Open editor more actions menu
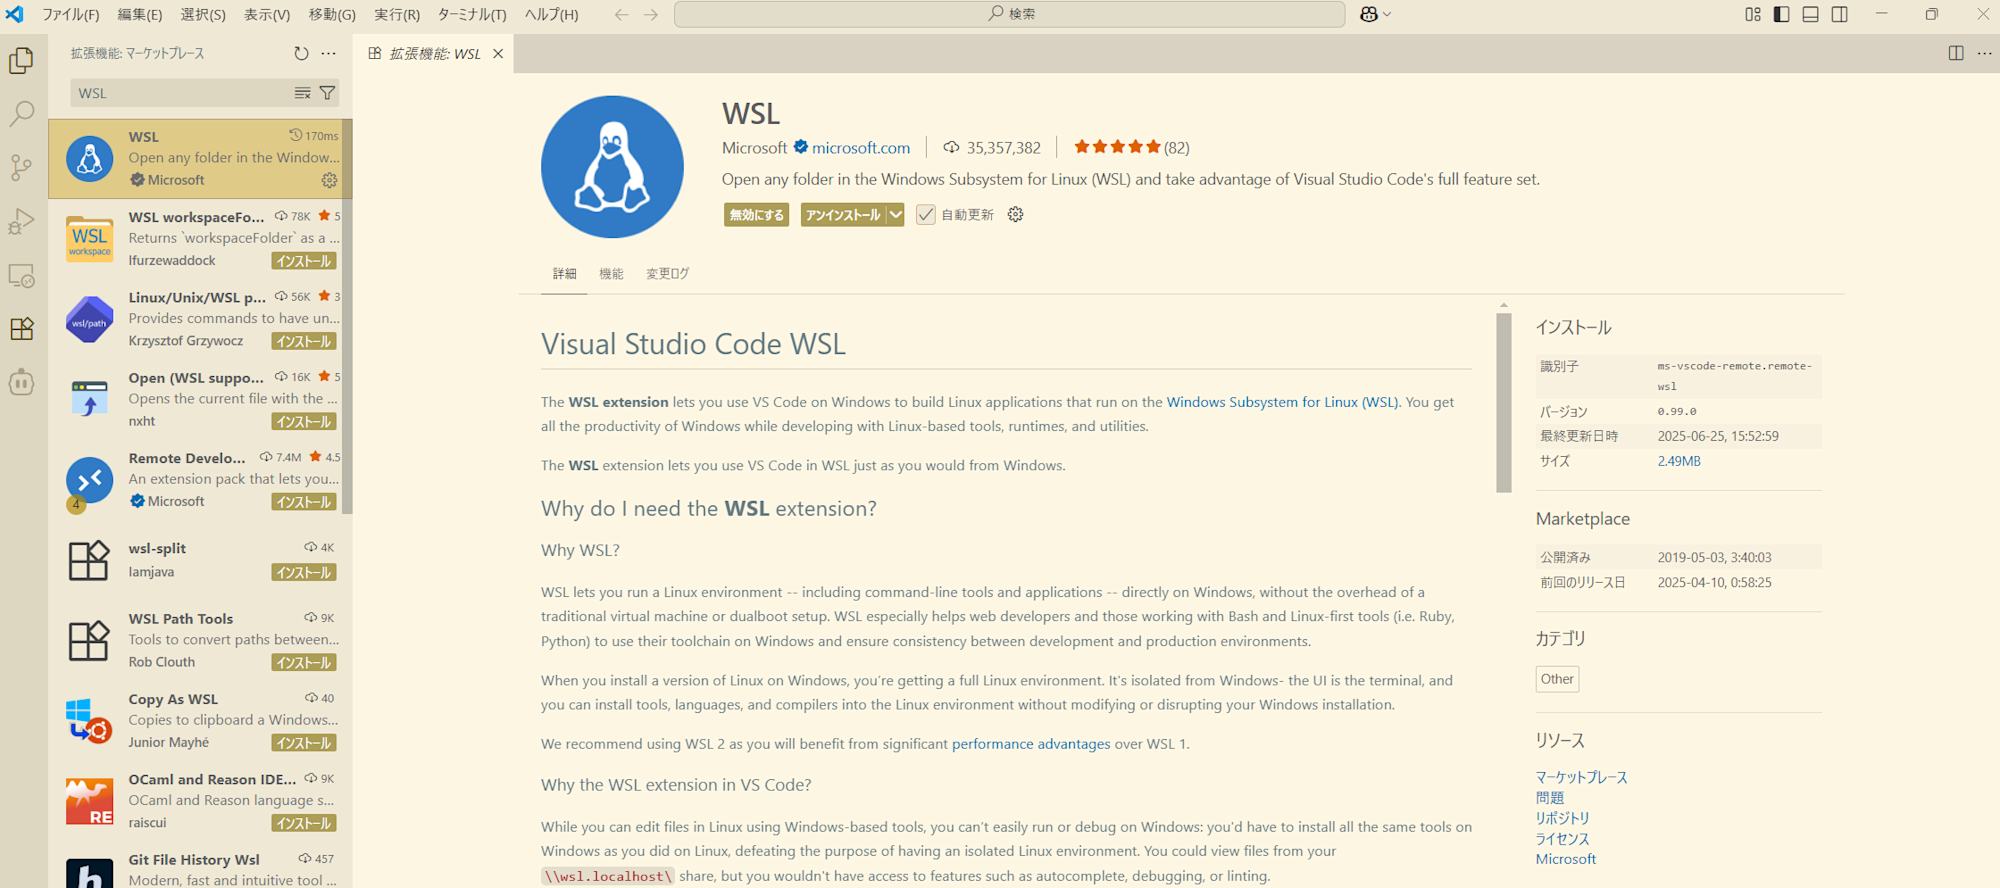2000x888 pixels. coord(1985,54)
